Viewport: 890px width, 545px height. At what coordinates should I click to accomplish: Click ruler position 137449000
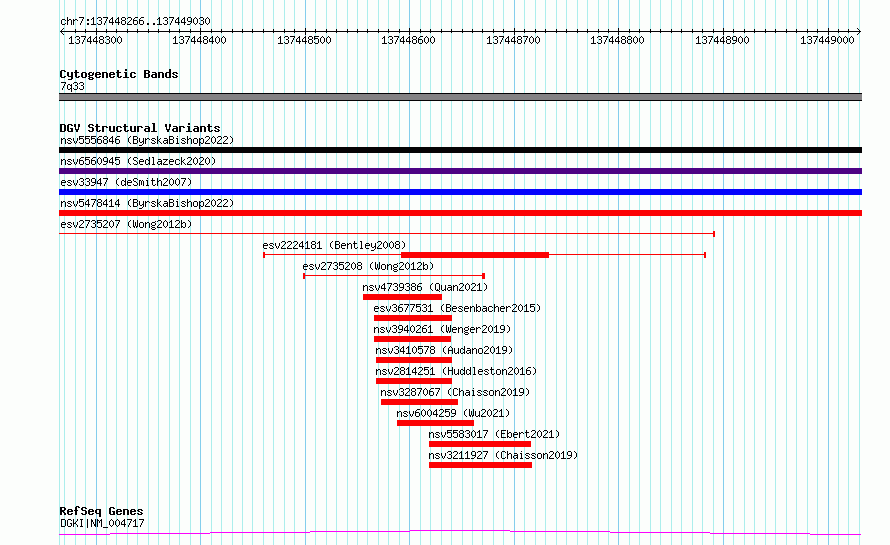tap(828, 40)
